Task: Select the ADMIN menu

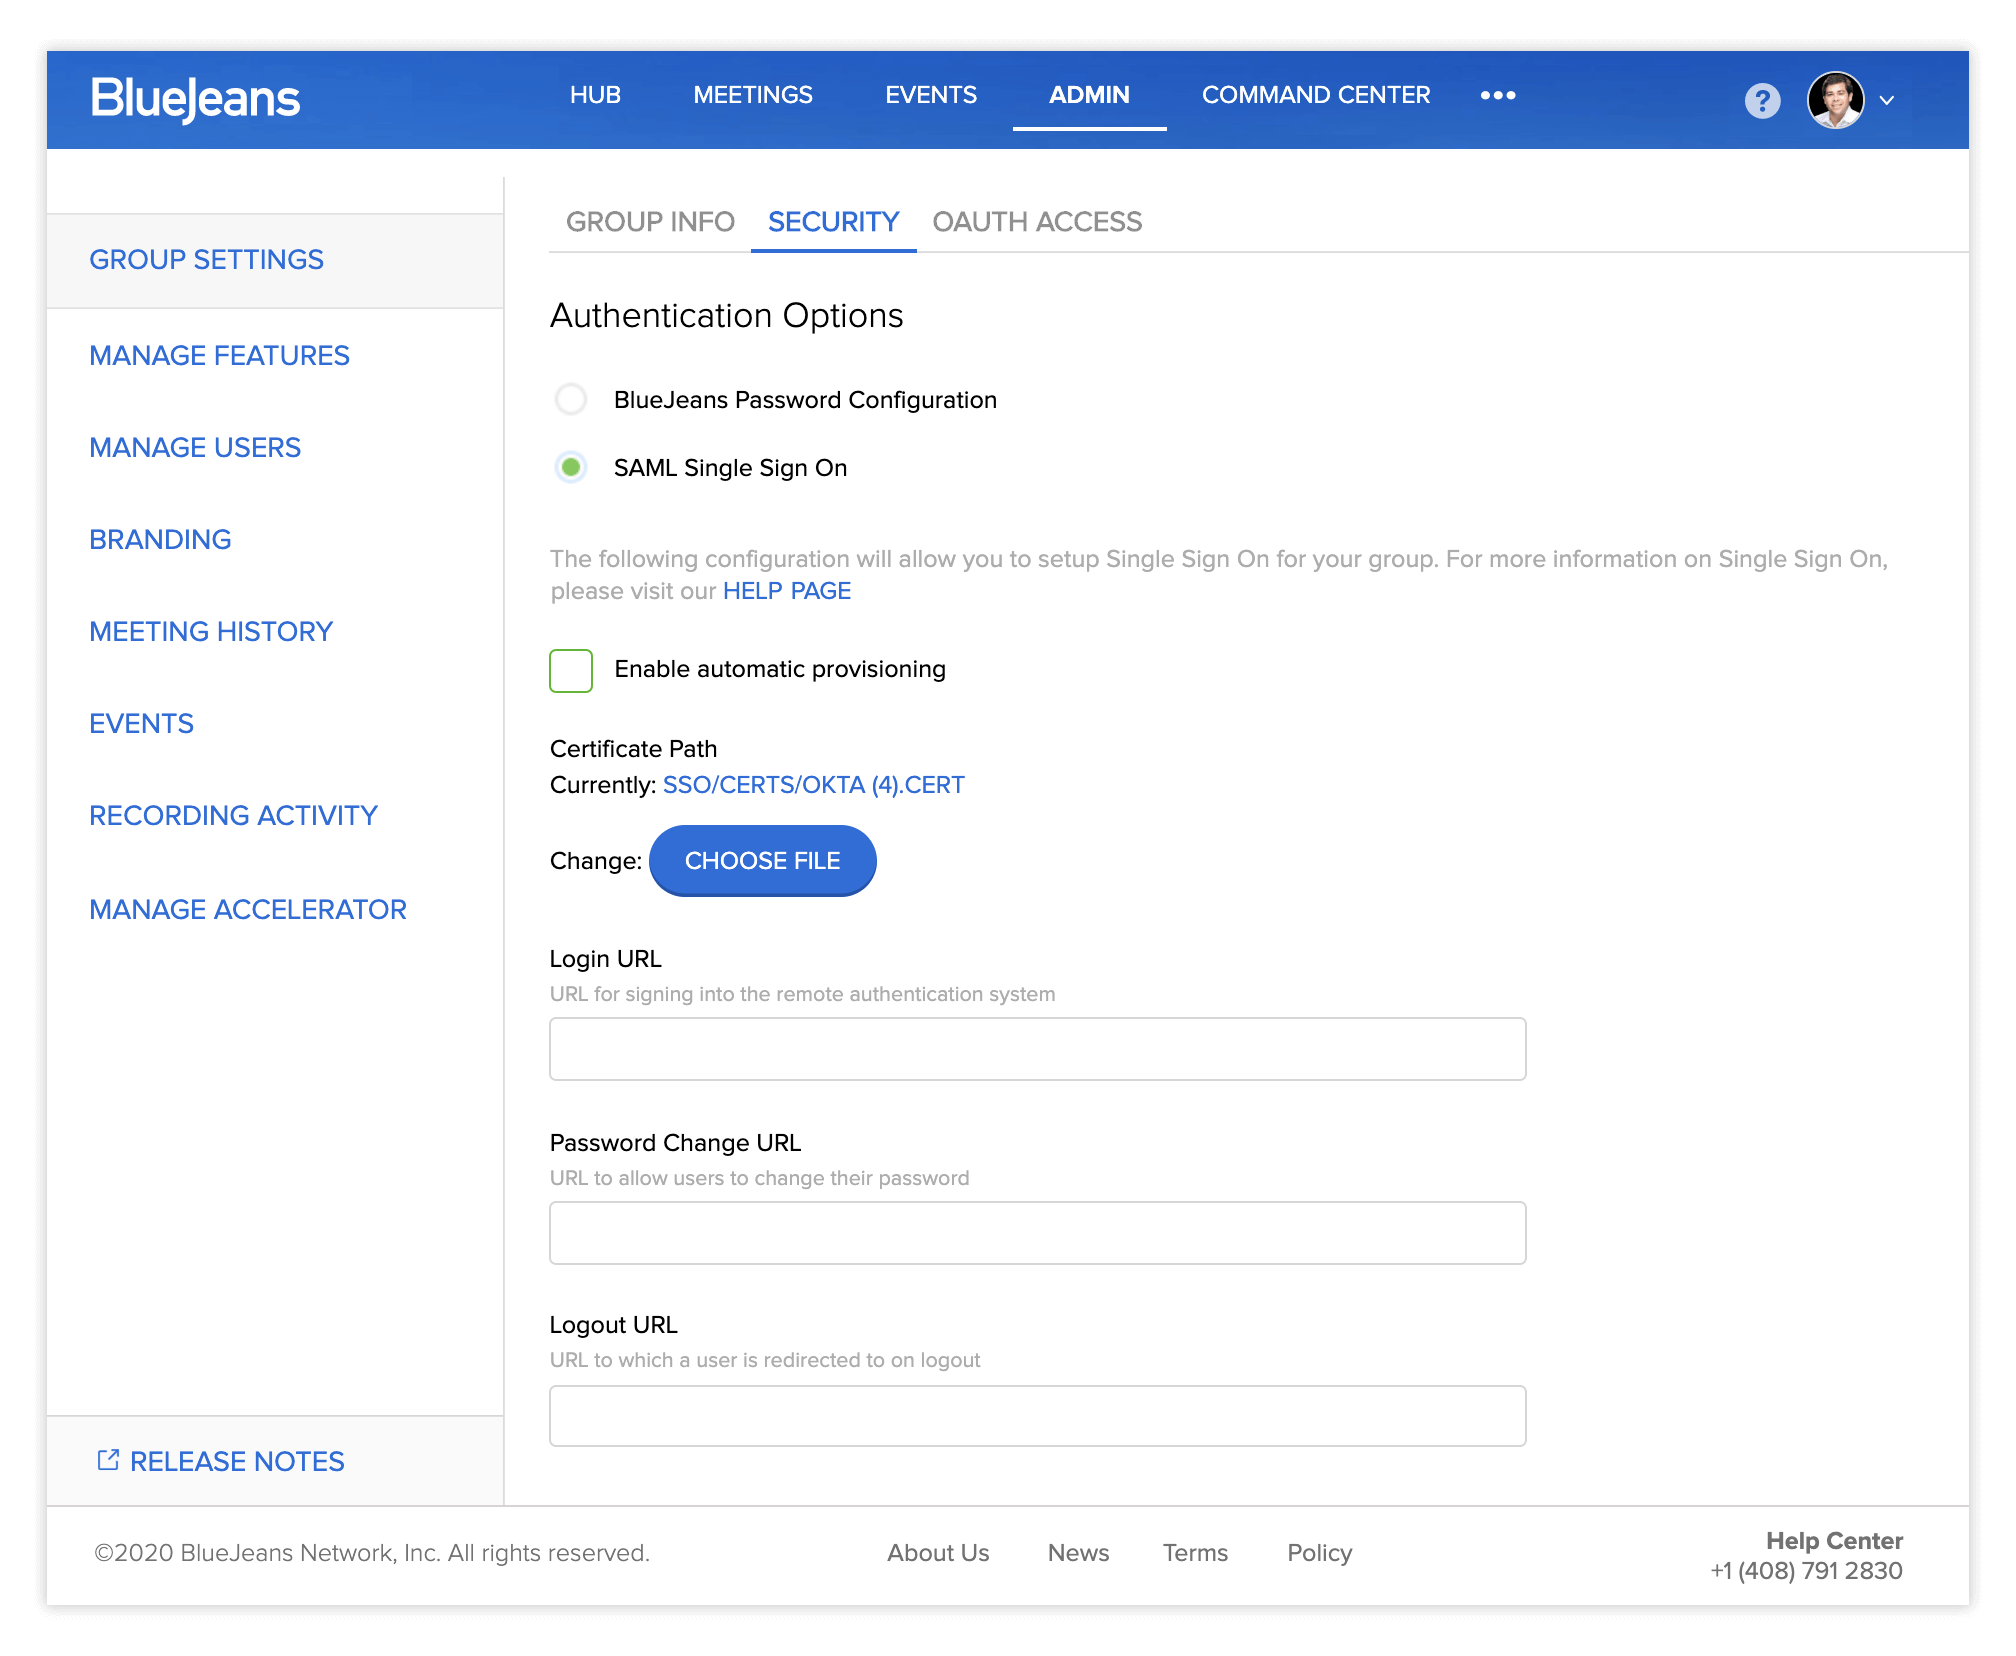Action: (1089, 95)
